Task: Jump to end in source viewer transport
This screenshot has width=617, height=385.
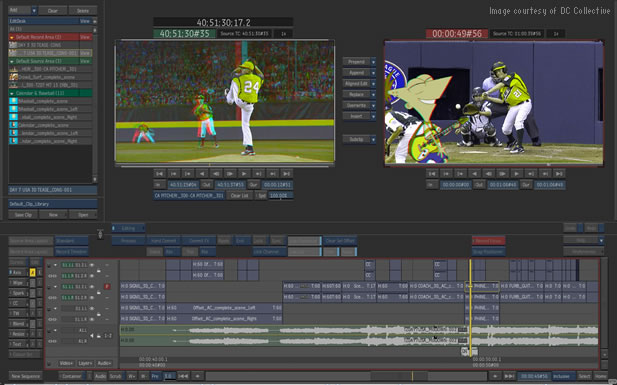Action: click(x=286, y=174)
